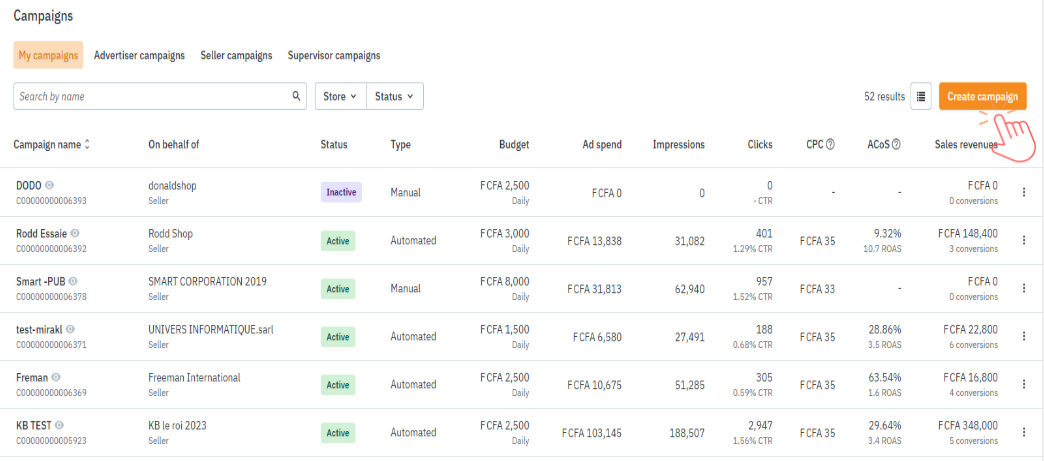Switch to the Supervisor campaigns tab

tap(333, 56)
